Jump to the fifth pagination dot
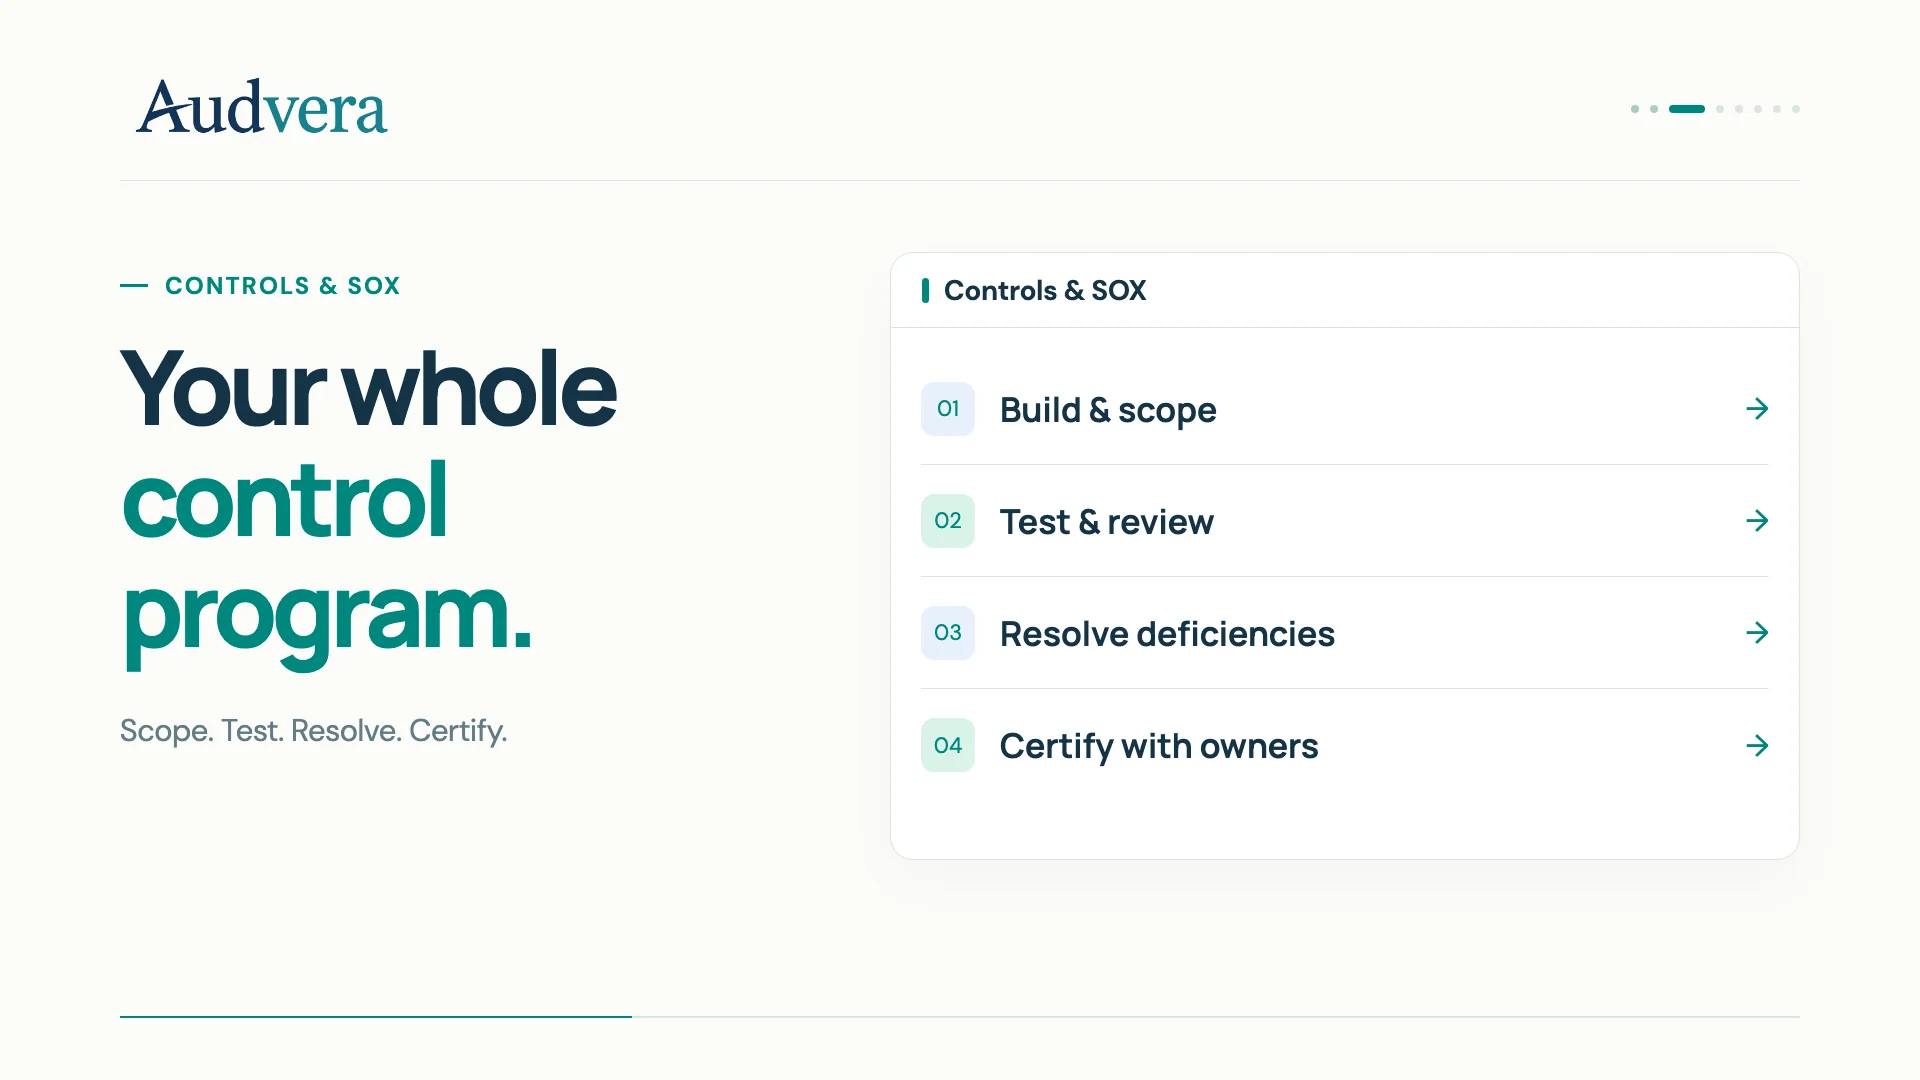The height and width of the screenshot is (1080, 1920). pos(1739,109)
